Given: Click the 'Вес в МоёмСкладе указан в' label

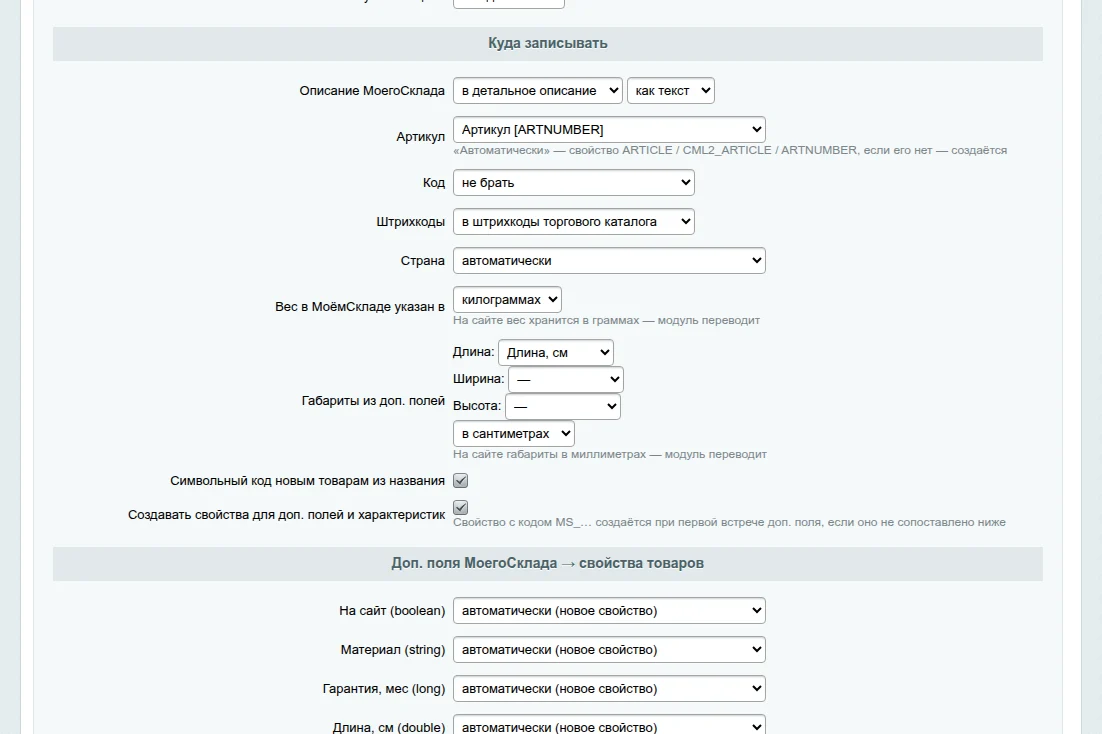Looking at the screenshot, I should (x=360, y=307).
